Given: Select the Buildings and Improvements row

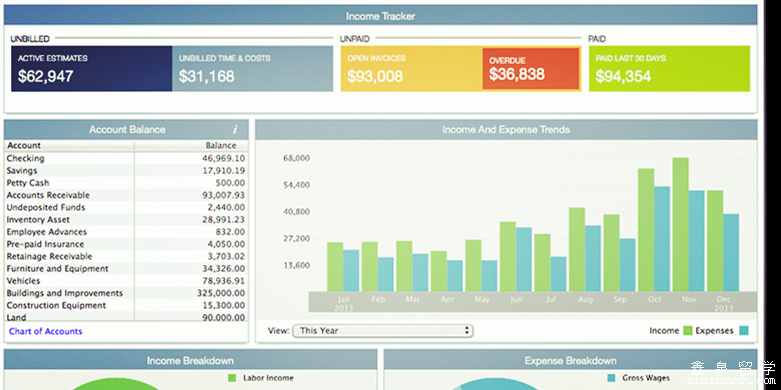Looking at the screenshot, I should click(x=126, y=293).
